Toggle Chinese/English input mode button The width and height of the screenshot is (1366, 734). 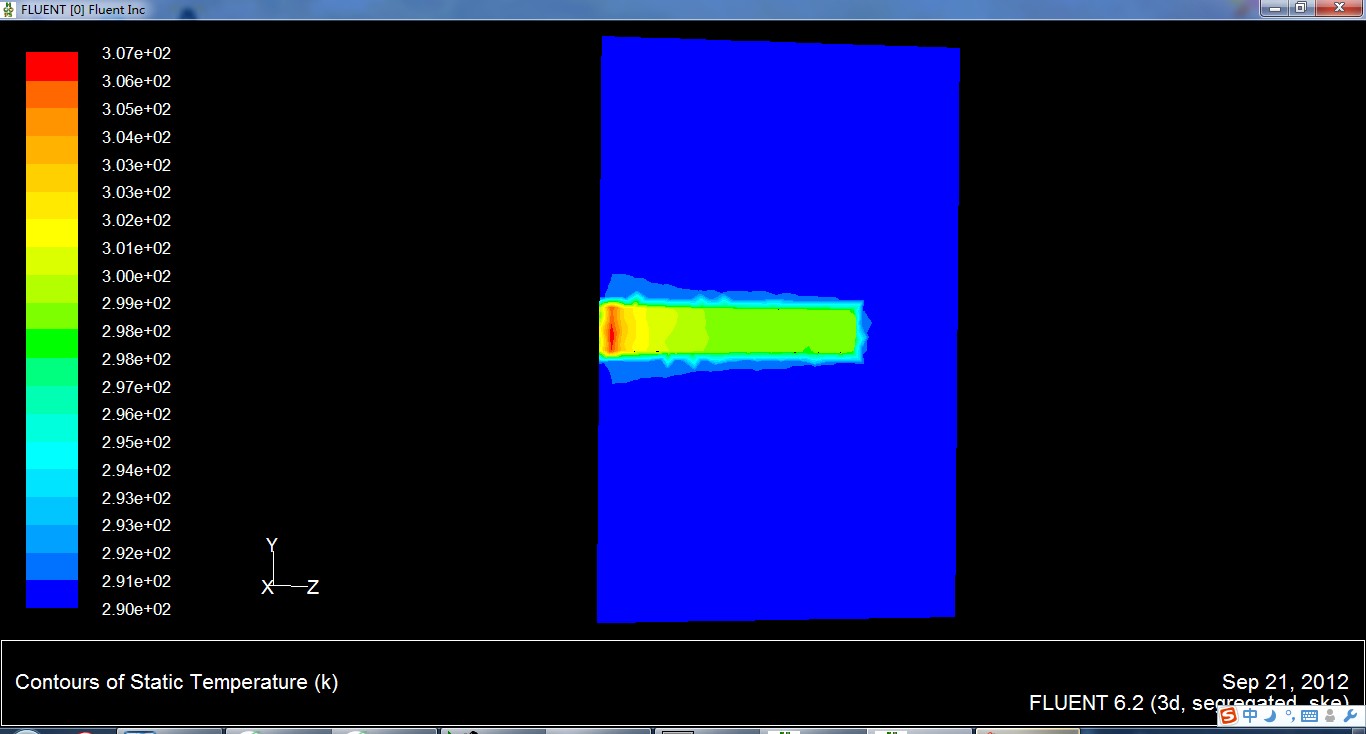click(1250, 715)
